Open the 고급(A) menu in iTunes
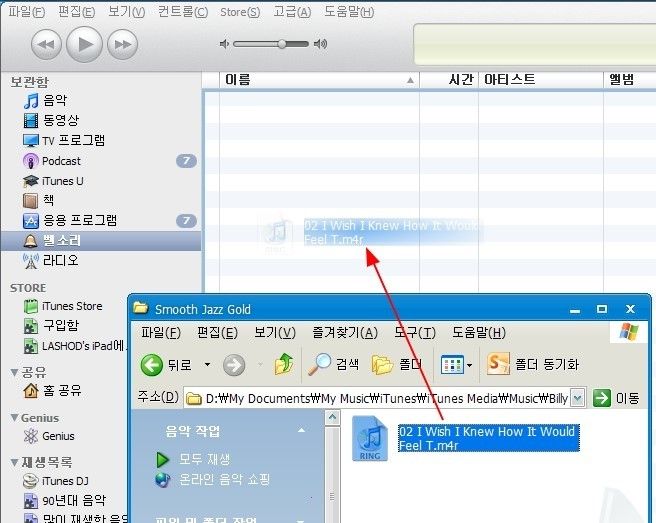This screenshot has height=523, width=656. (x=292, y=12)
